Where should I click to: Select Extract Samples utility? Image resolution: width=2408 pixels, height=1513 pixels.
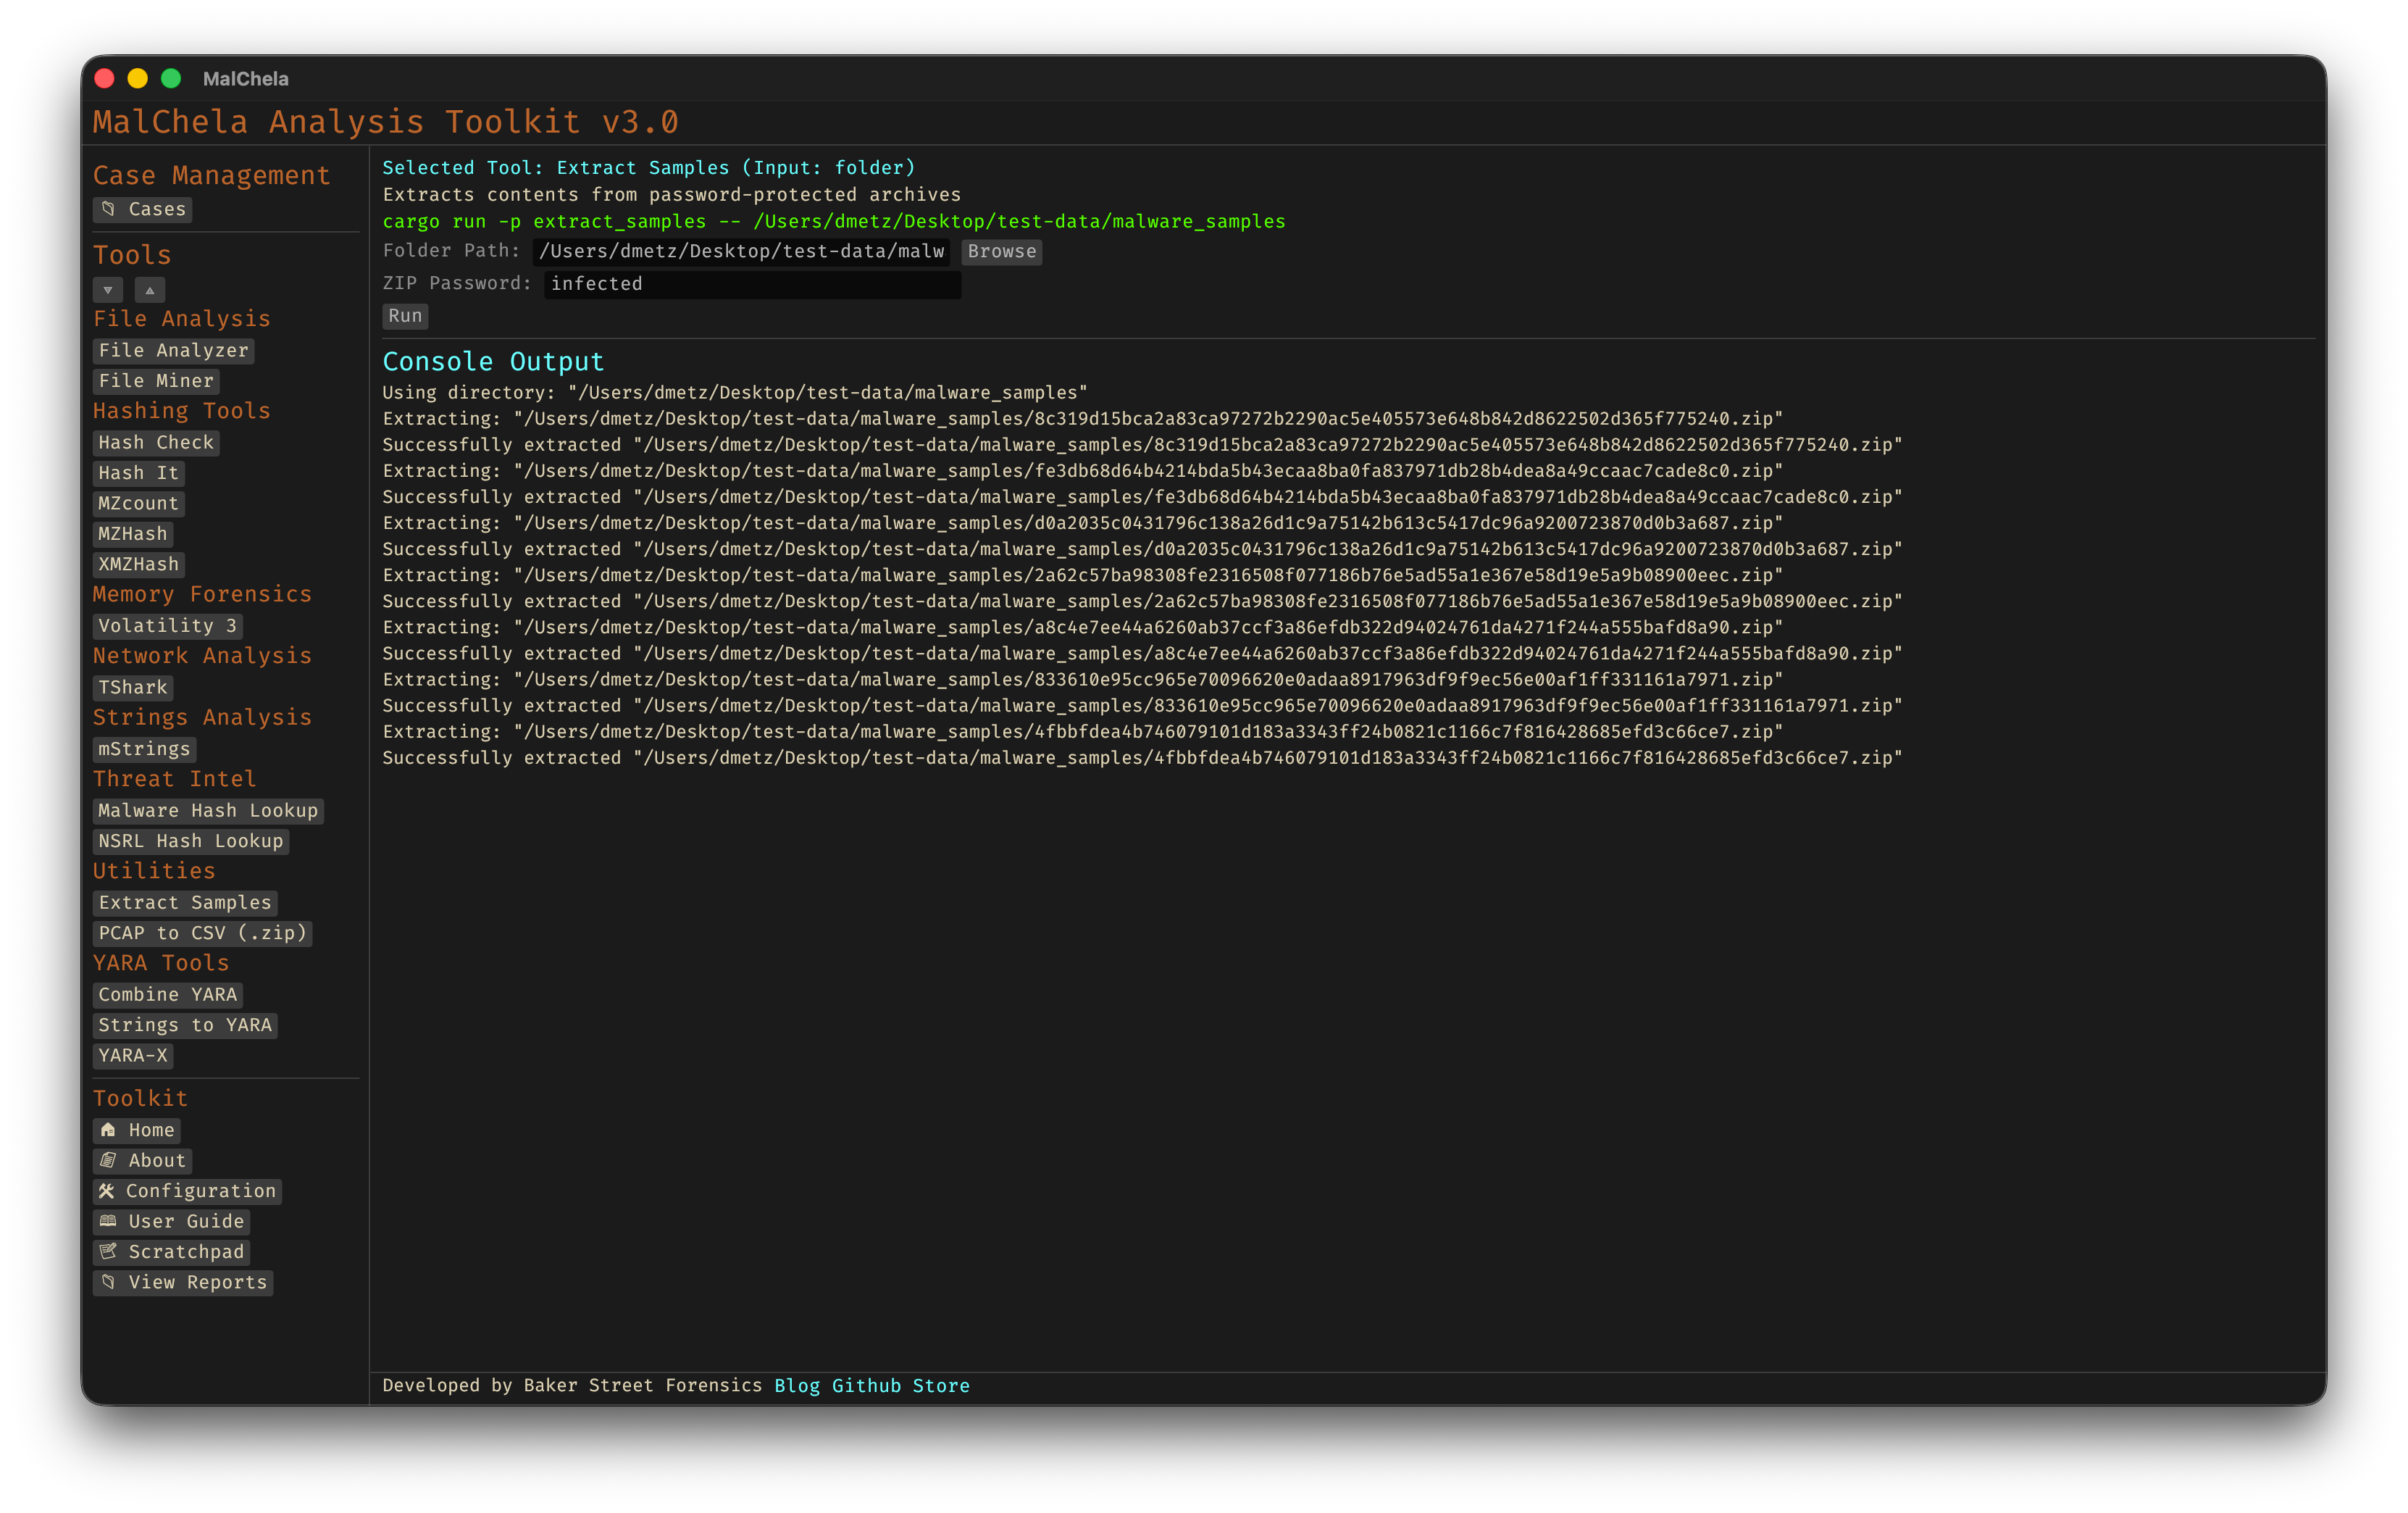(185, 903)
